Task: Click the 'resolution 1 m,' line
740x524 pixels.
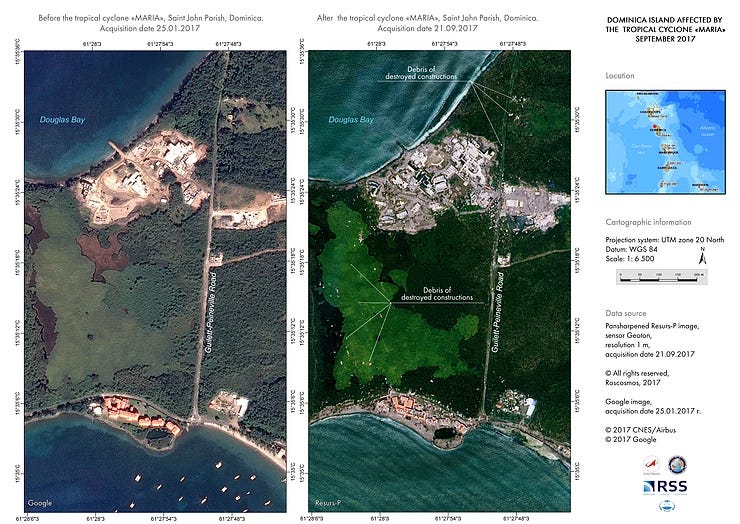Action: point(629,345)
